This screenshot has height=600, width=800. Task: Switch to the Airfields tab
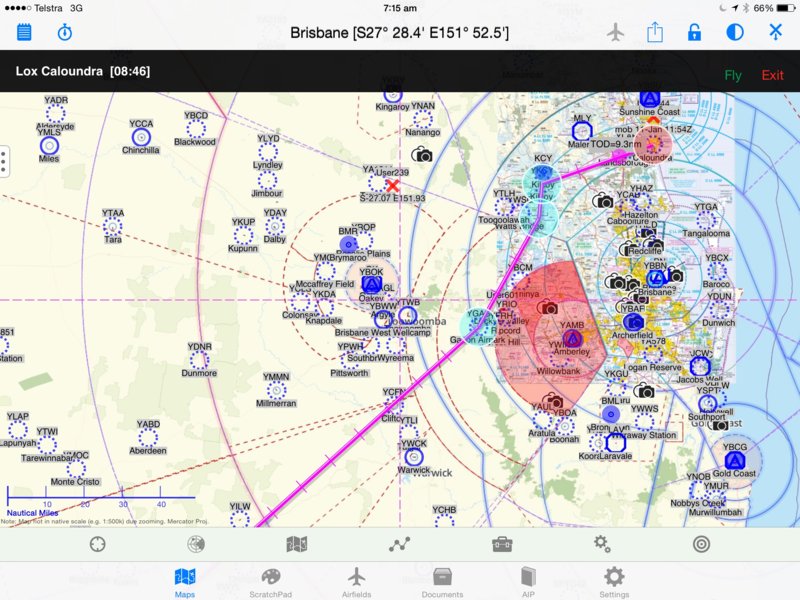pos(357,583)
